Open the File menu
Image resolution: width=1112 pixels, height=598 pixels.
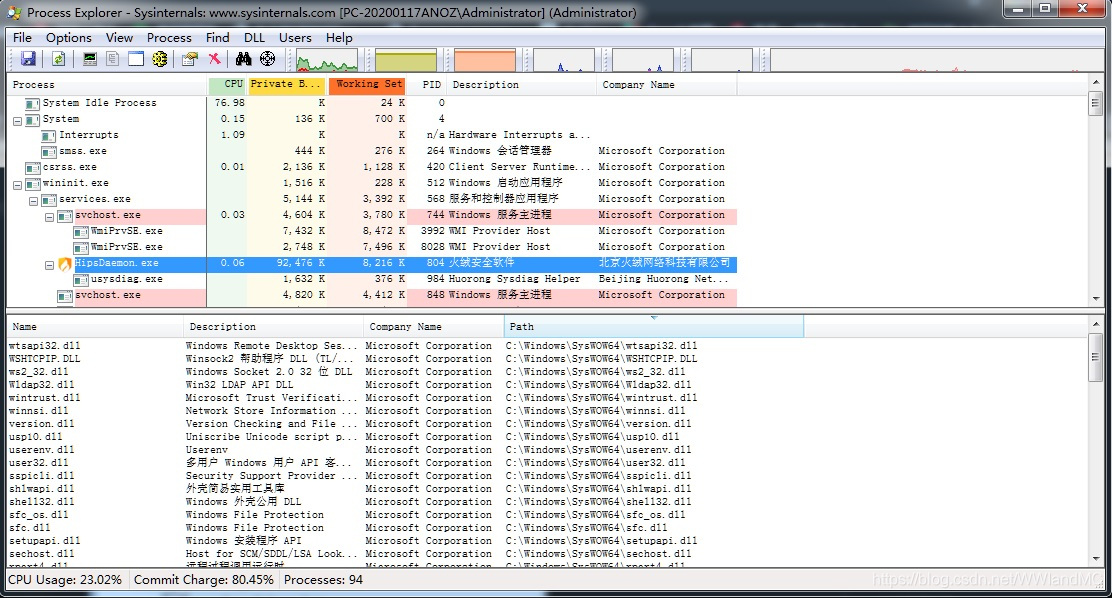pos(23,38)
